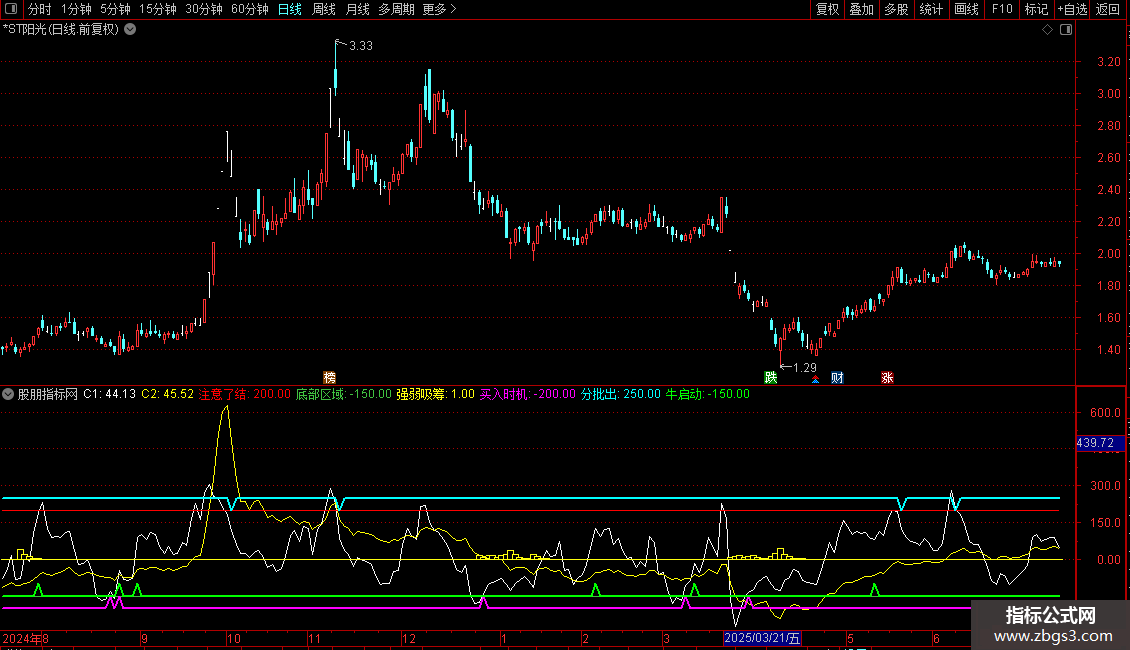The height and width of the screenshot is (650, 1130).
Task: Click the C2: 45.52 value
Action: click(167, 394)
